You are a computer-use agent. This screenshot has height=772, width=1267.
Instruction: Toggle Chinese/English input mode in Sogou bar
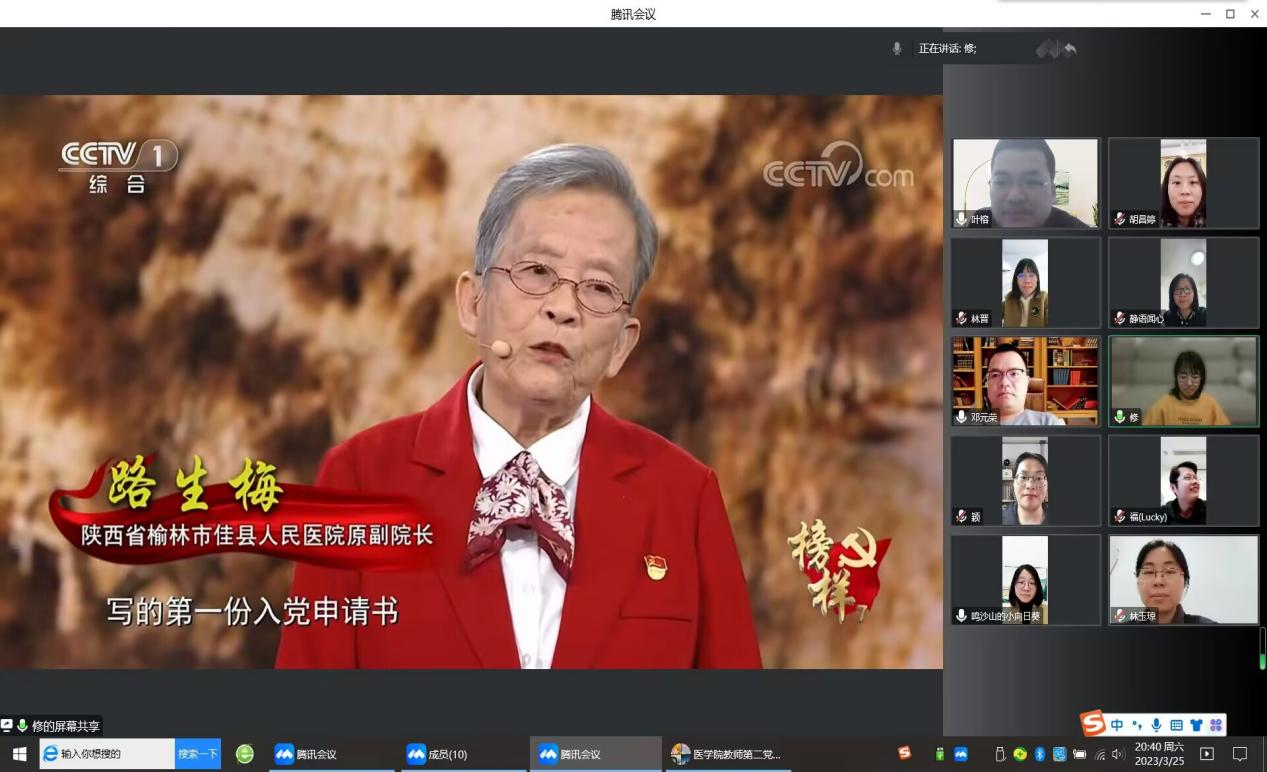1117,725
